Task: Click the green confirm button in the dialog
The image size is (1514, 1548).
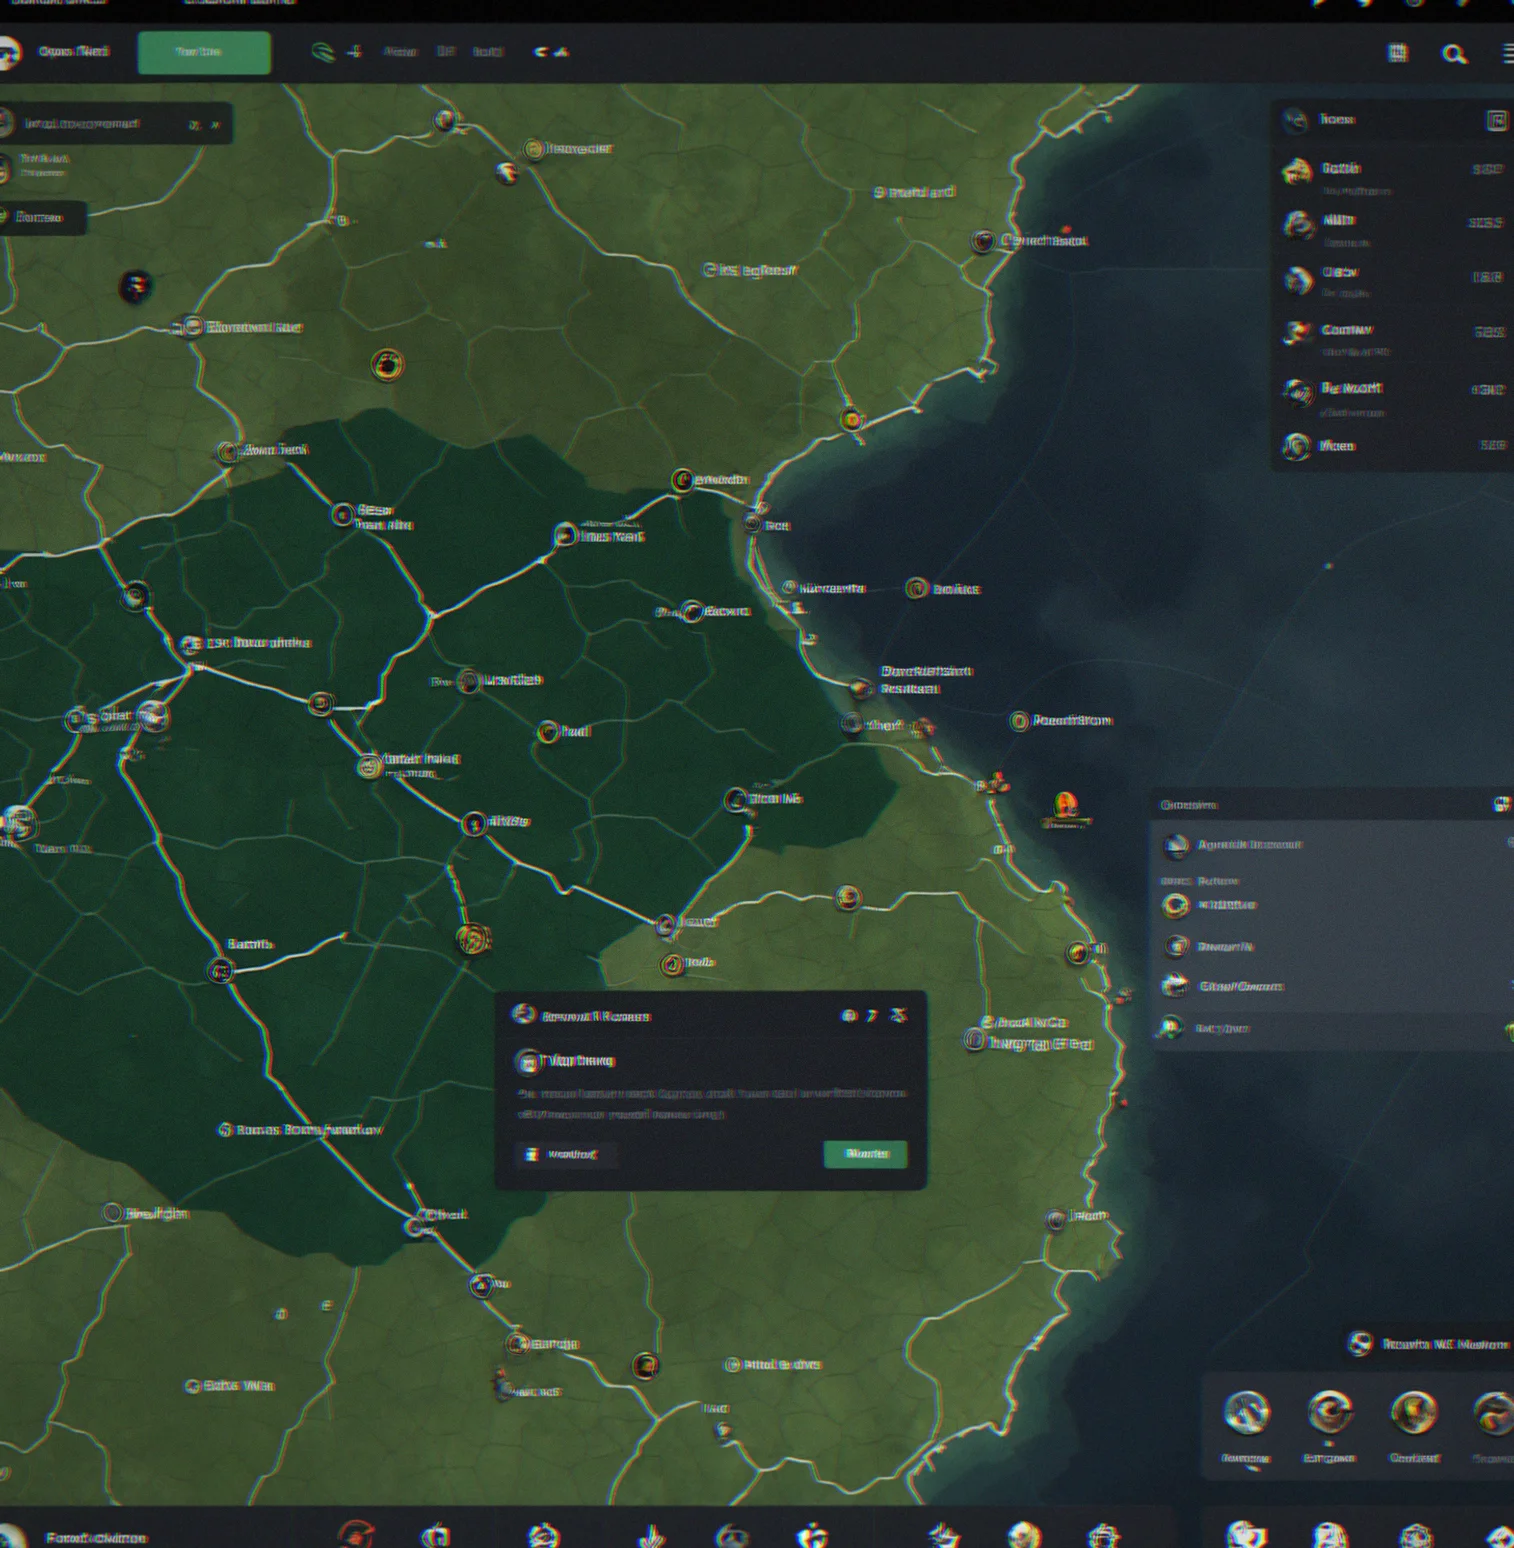Action: tap(865, 1154)
